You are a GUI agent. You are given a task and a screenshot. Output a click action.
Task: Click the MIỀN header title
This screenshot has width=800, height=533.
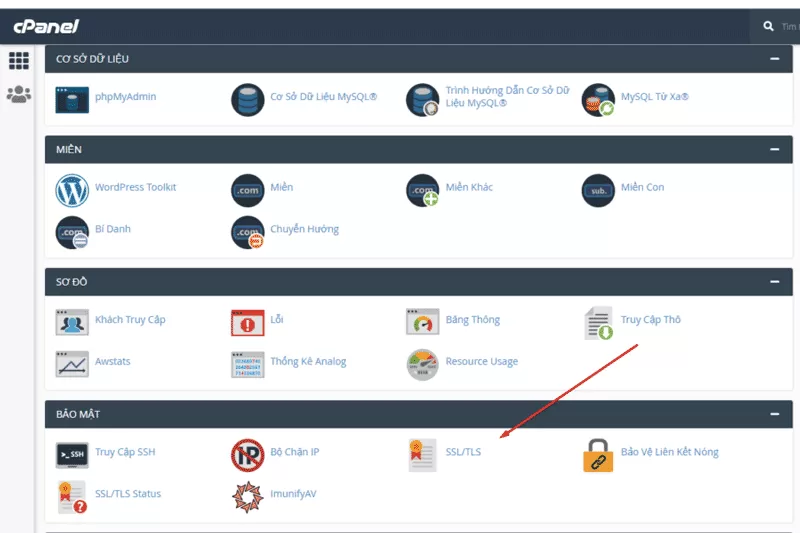pos(68,149)
